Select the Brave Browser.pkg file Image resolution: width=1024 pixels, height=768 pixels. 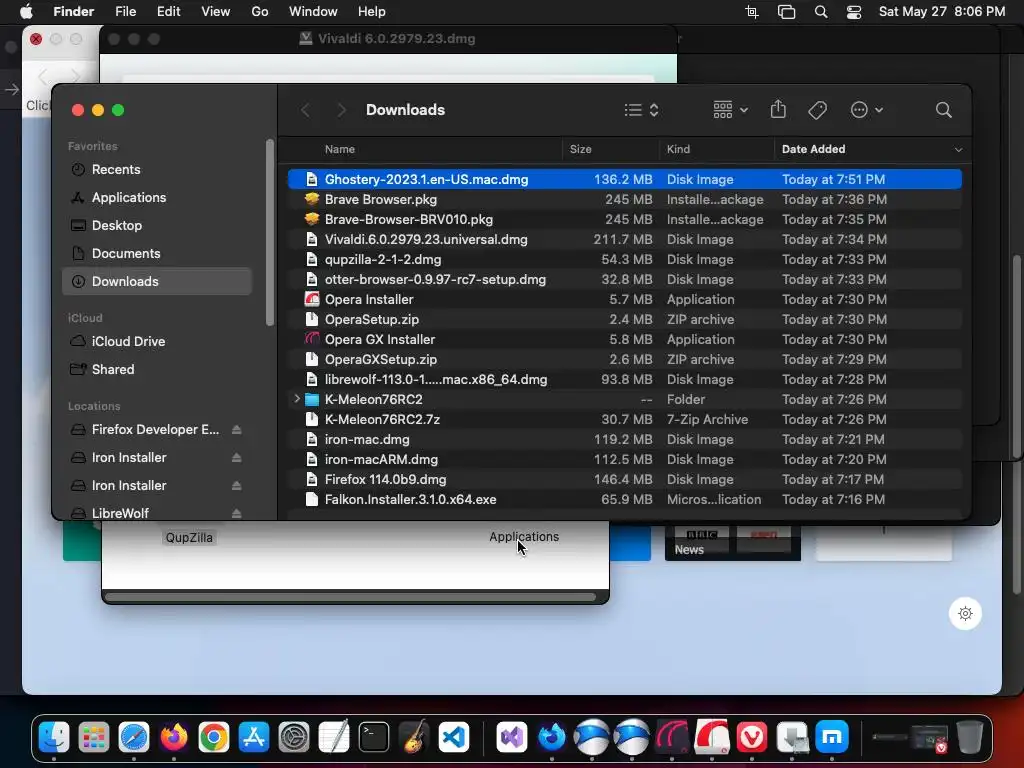624,199
